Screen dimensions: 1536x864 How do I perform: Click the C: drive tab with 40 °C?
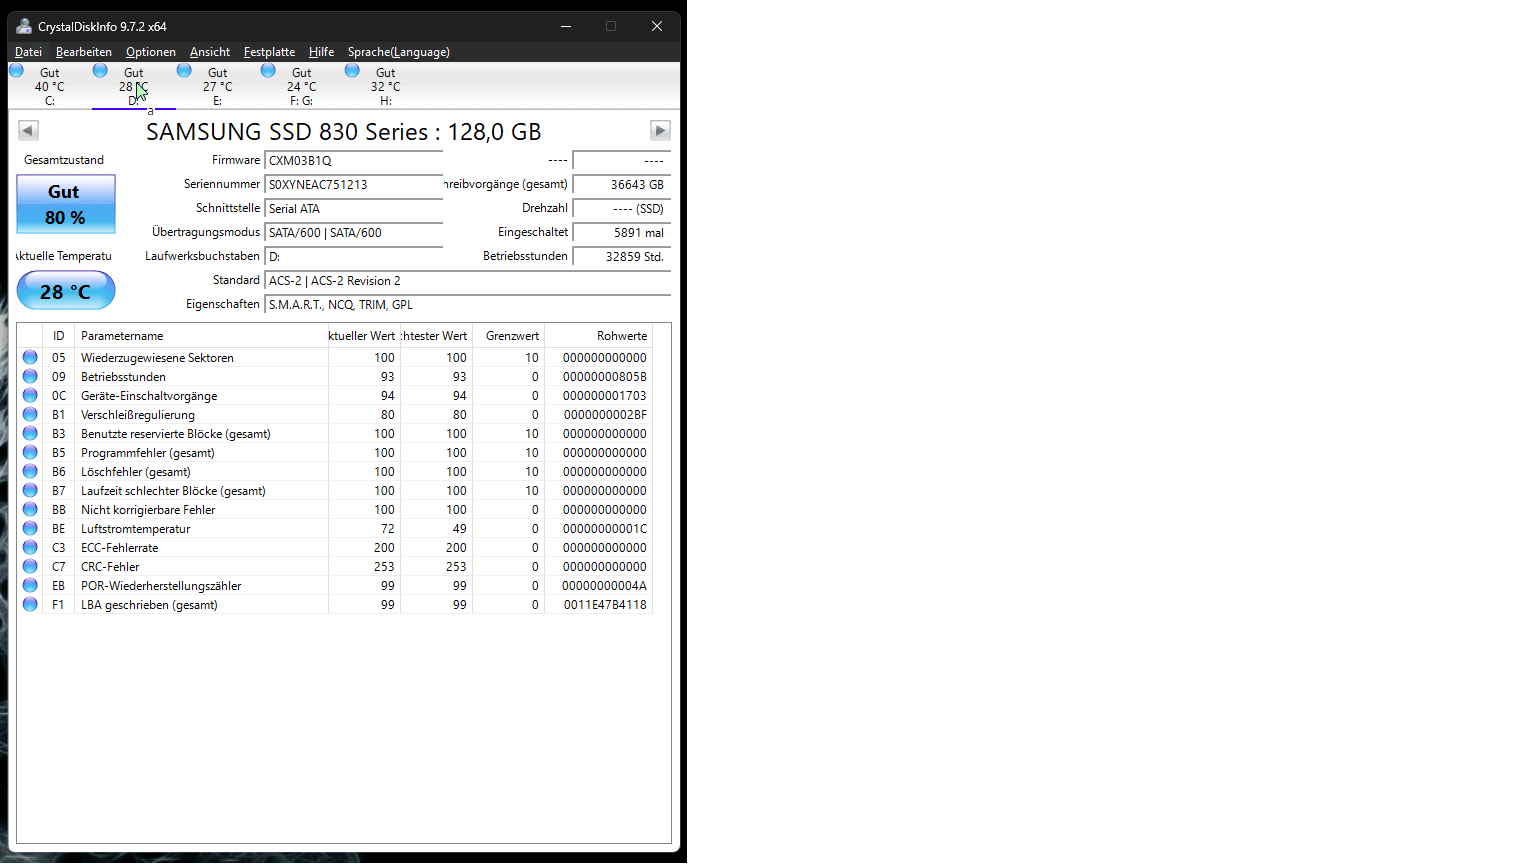[x=50, y=86]
